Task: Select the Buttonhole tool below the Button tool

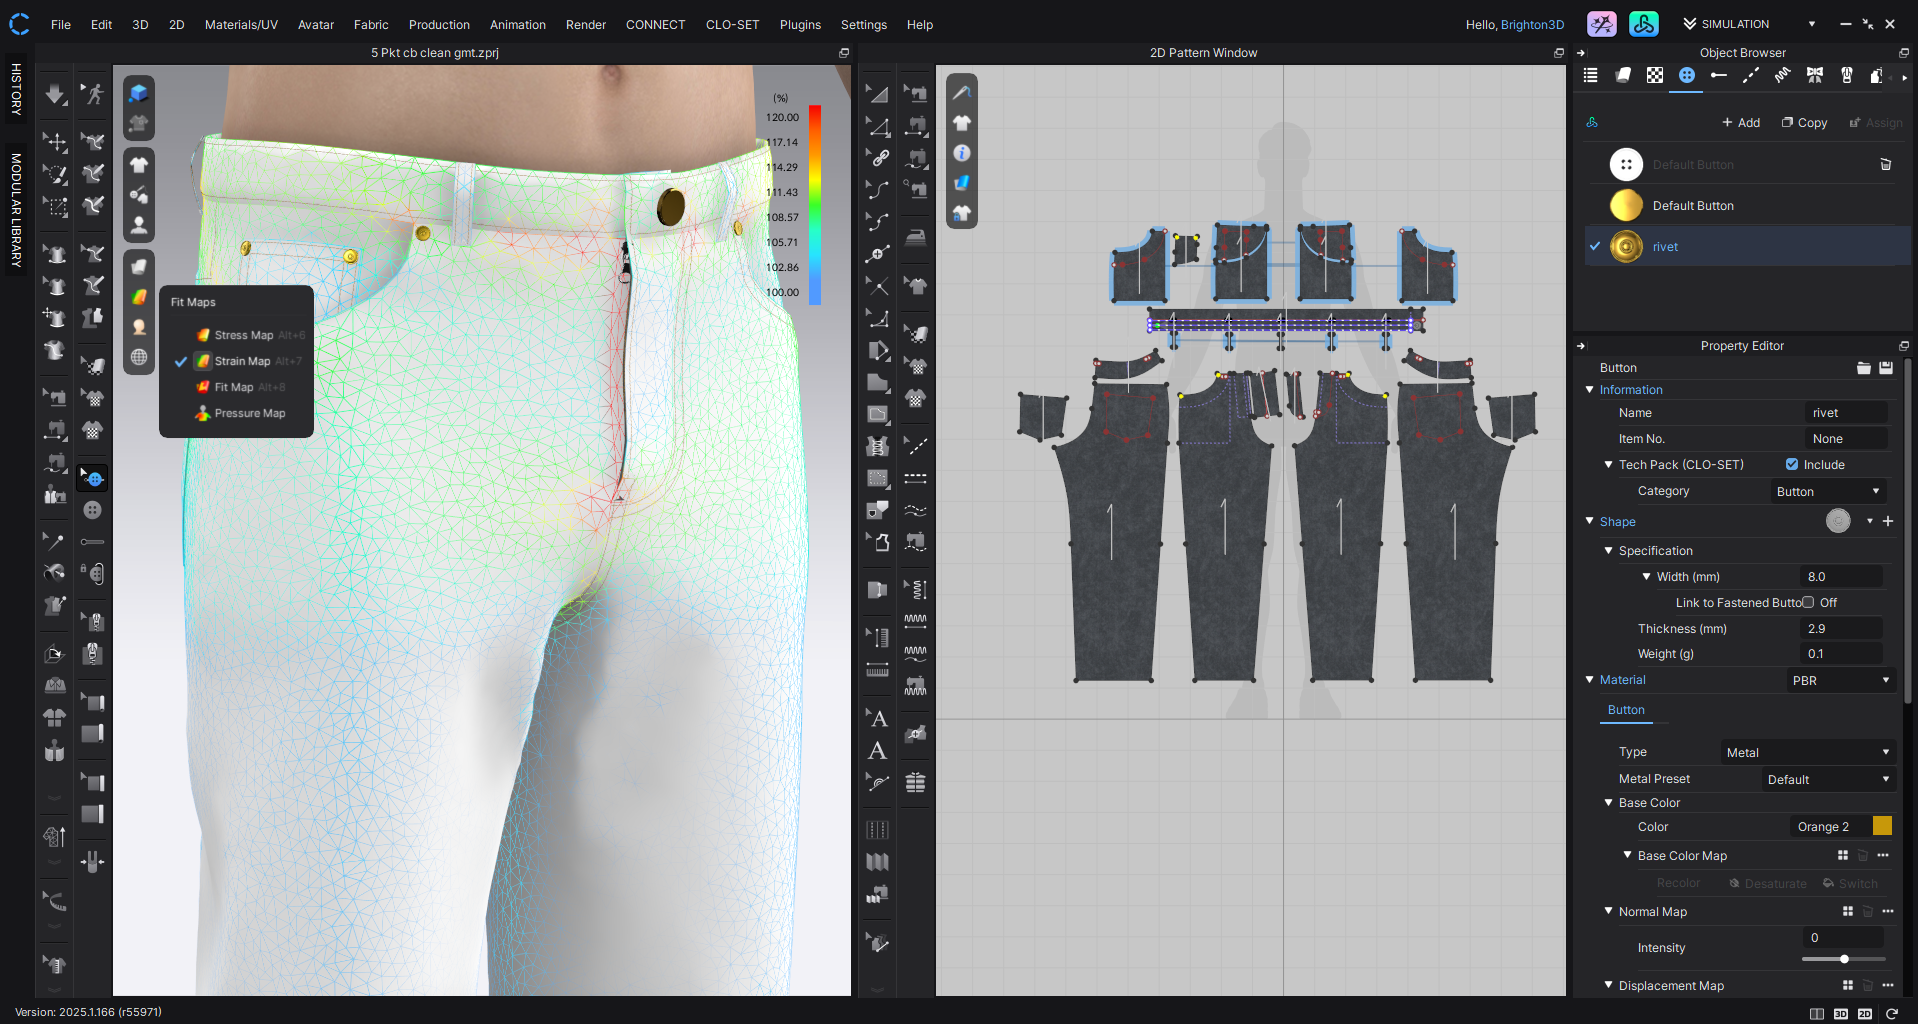Action: 92,540
